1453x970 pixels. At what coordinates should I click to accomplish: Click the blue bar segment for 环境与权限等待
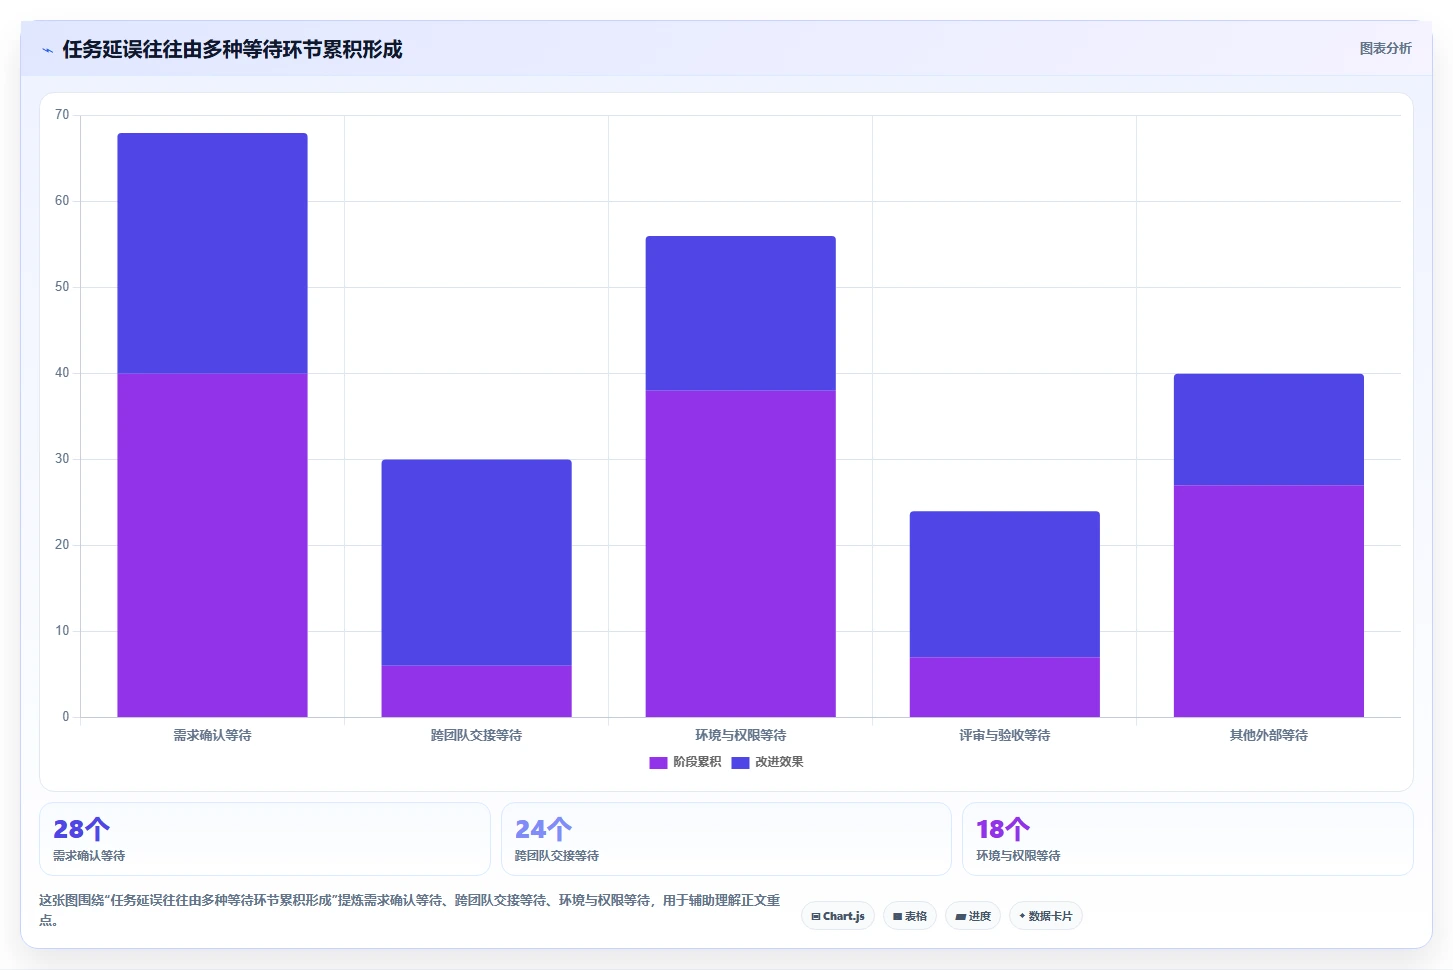740,313
